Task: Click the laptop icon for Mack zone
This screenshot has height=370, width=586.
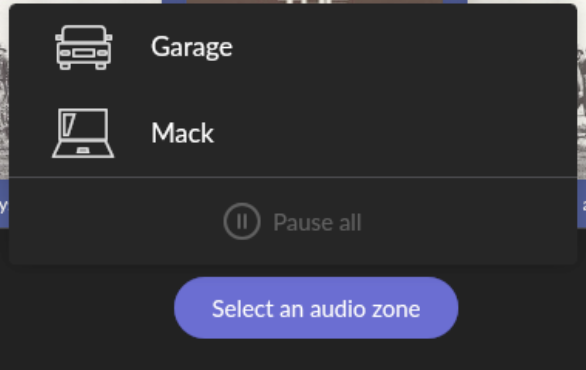Action: (x=83, y=133)
